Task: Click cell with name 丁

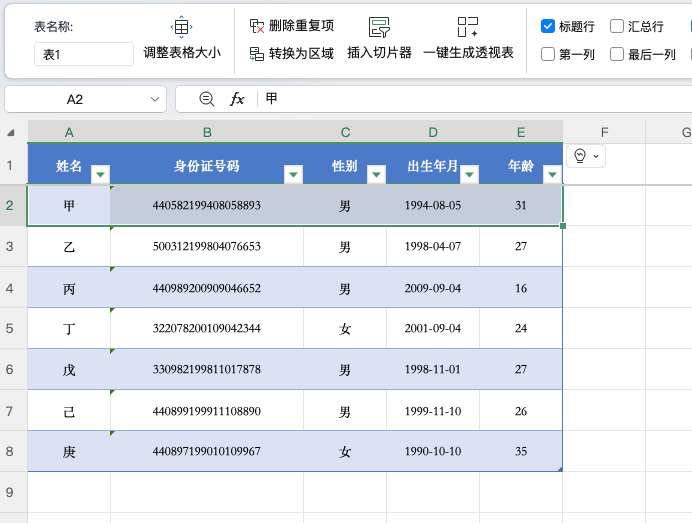Action: pyautogui.click(x=69, y=328)
